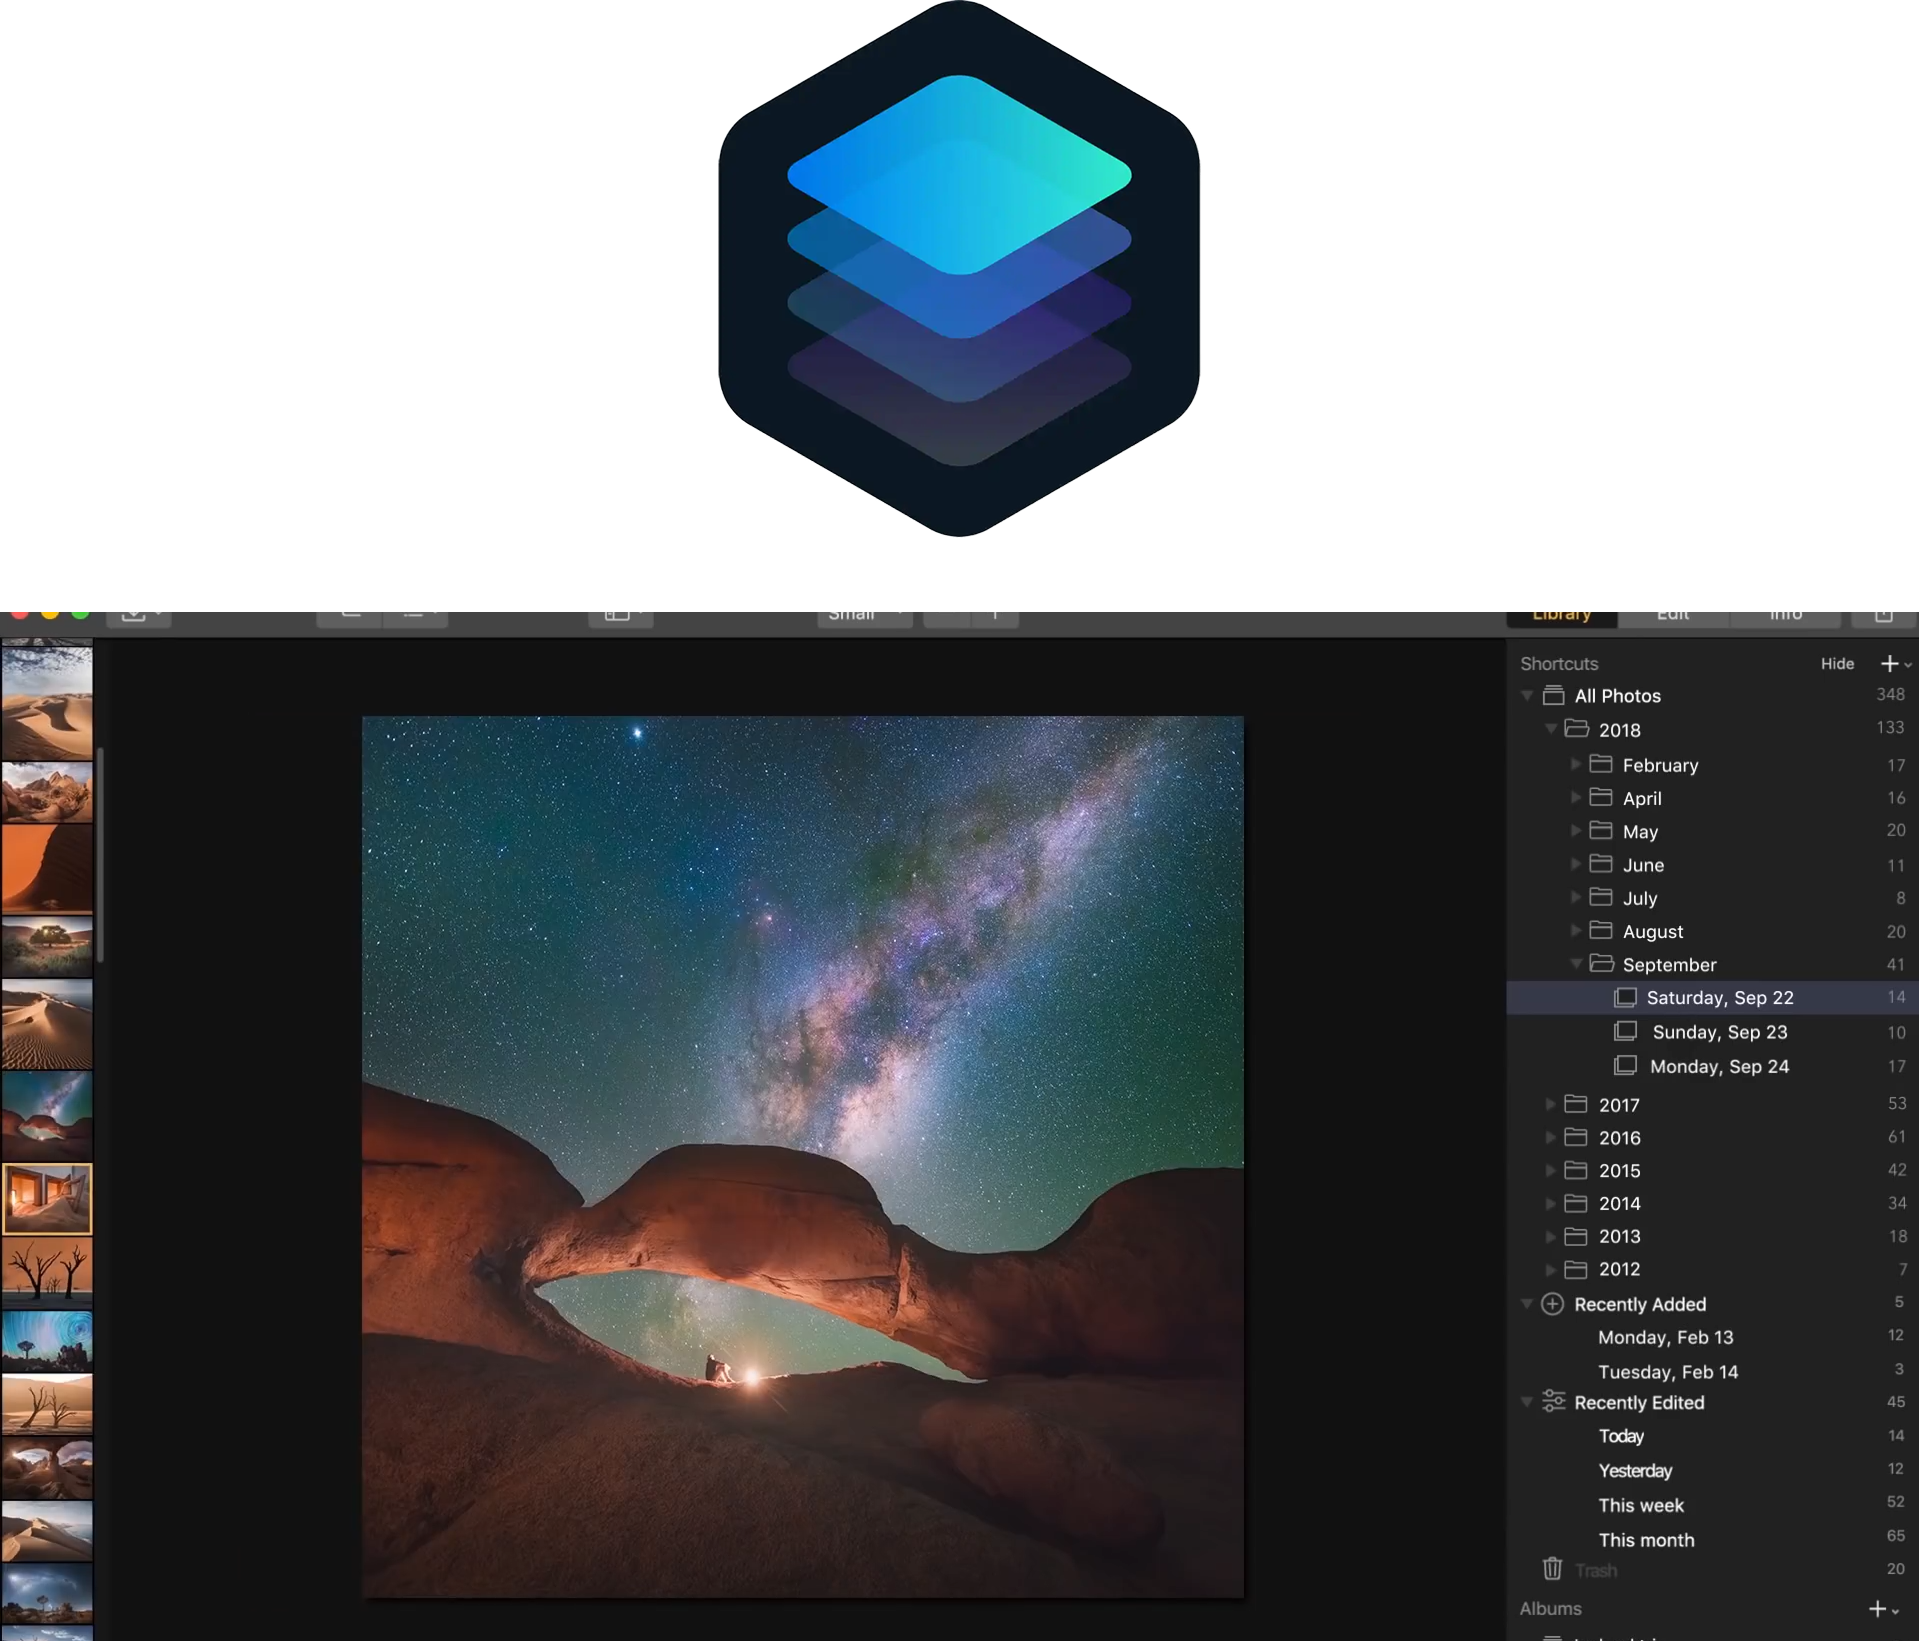The height and width of the screenshot is (1641, 1919).
Task: Collapse the September disclosure triangle
Action: coord(1576,964)
